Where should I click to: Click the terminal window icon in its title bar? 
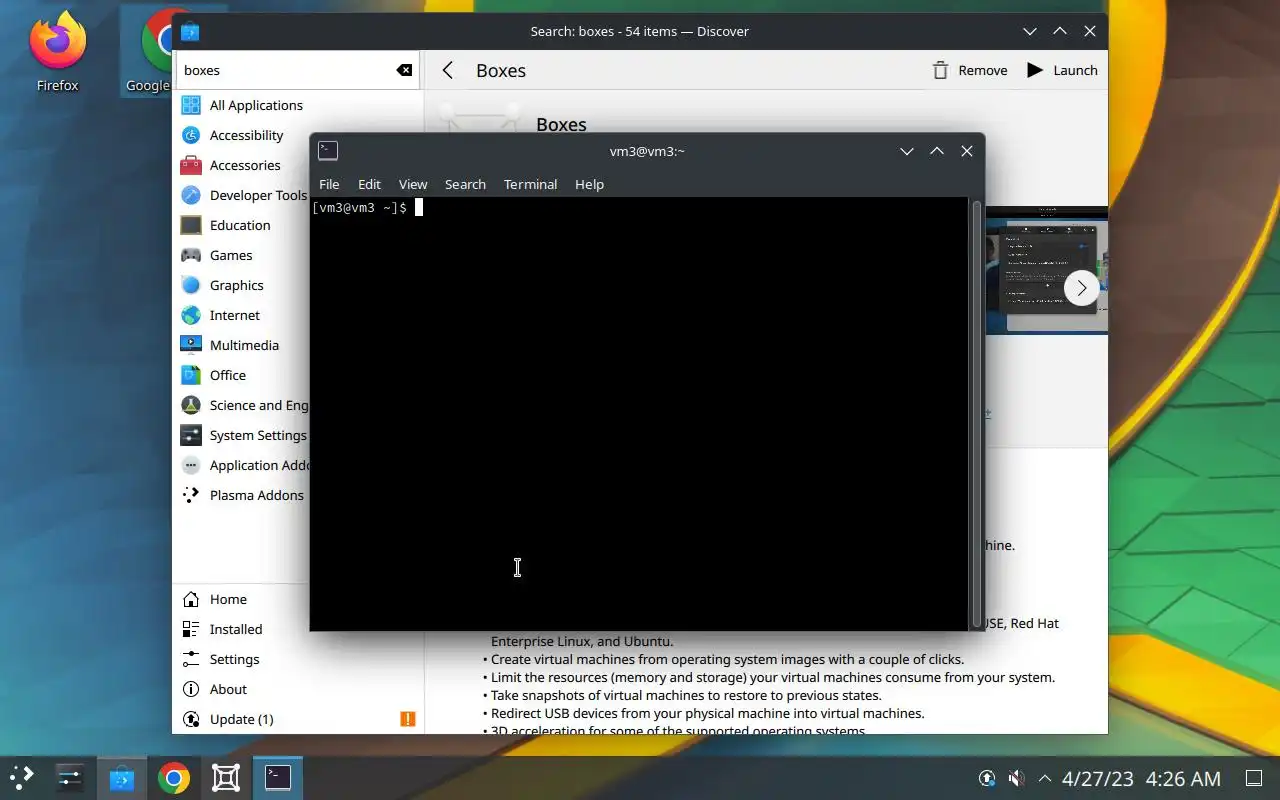pos(328,151)
